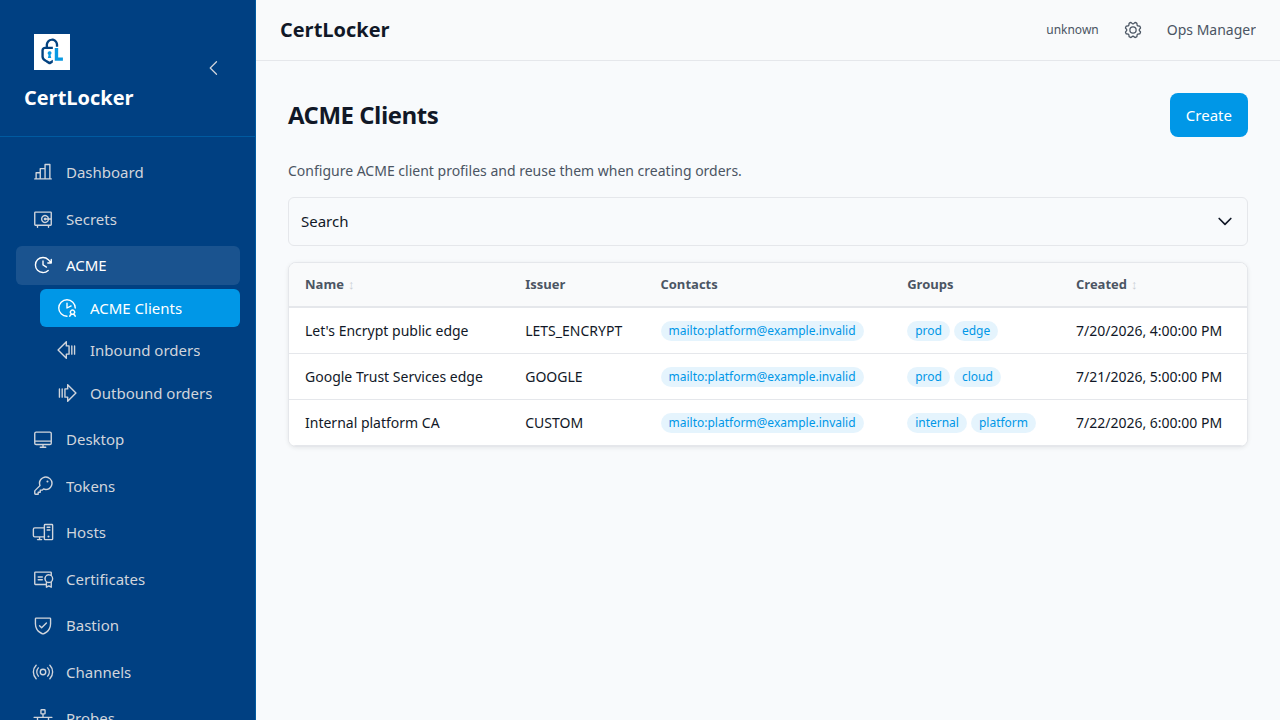Screen dimensions: 1280x720
Task: Open the Dashboard page
Action: pyautogui.click(x=128, y=172)
